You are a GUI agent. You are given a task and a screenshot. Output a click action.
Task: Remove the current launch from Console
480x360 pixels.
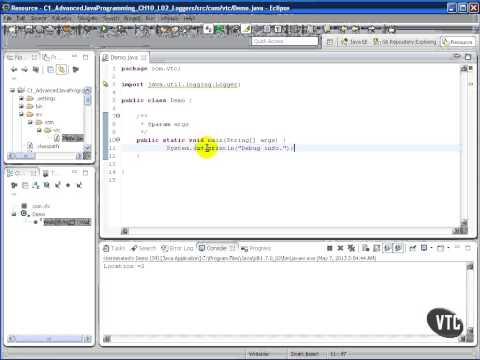point(340,248)
